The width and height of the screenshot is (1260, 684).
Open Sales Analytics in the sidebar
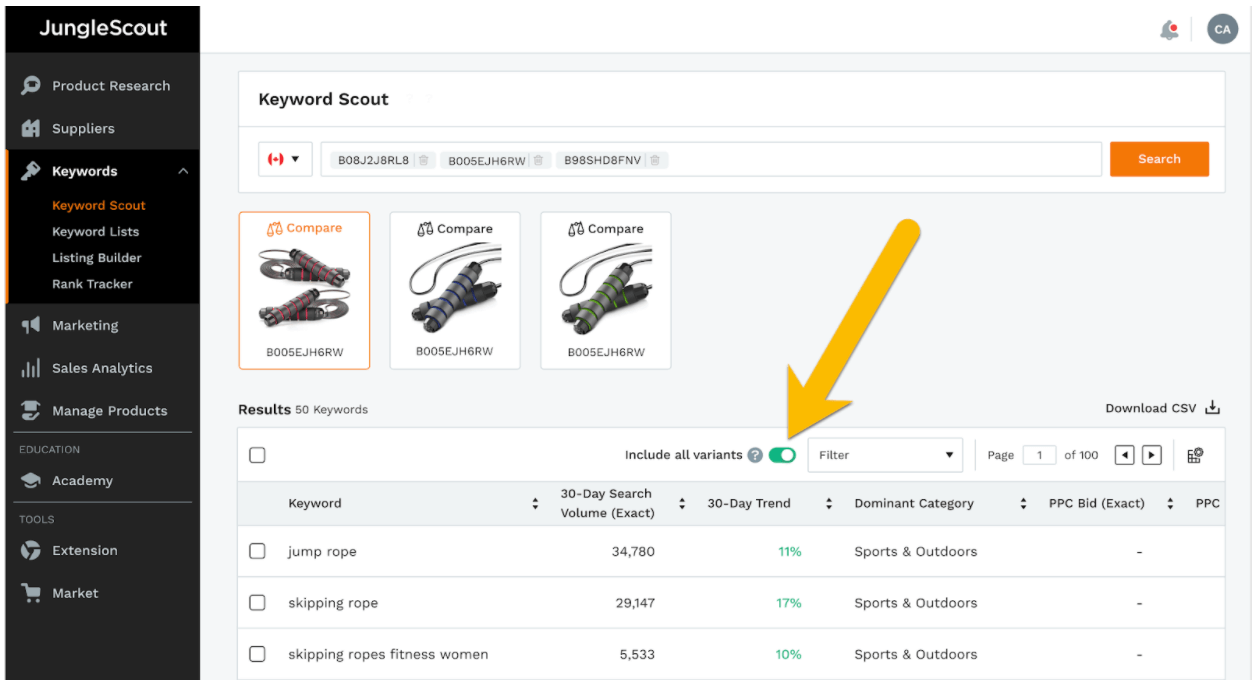[x=102, y=368]
